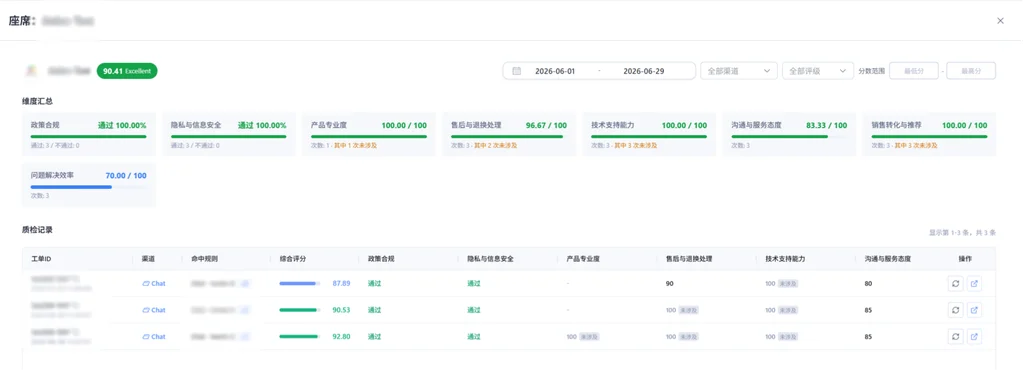
Task: Focus the 最高分 maximum score input
Action: pos(971,71)
